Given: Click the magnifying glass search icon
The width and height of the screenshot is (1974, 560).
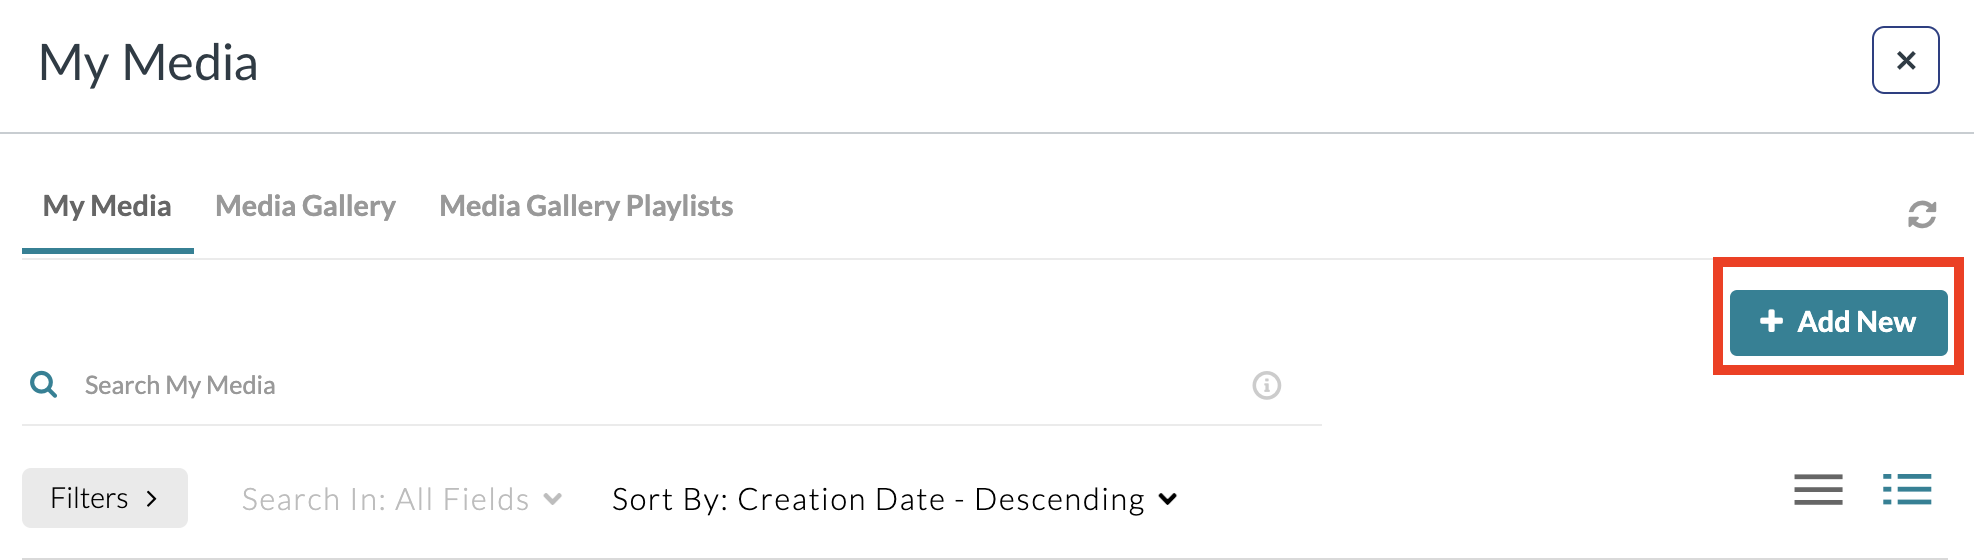Looking at the screenshot, I should [x=44, y=384].
